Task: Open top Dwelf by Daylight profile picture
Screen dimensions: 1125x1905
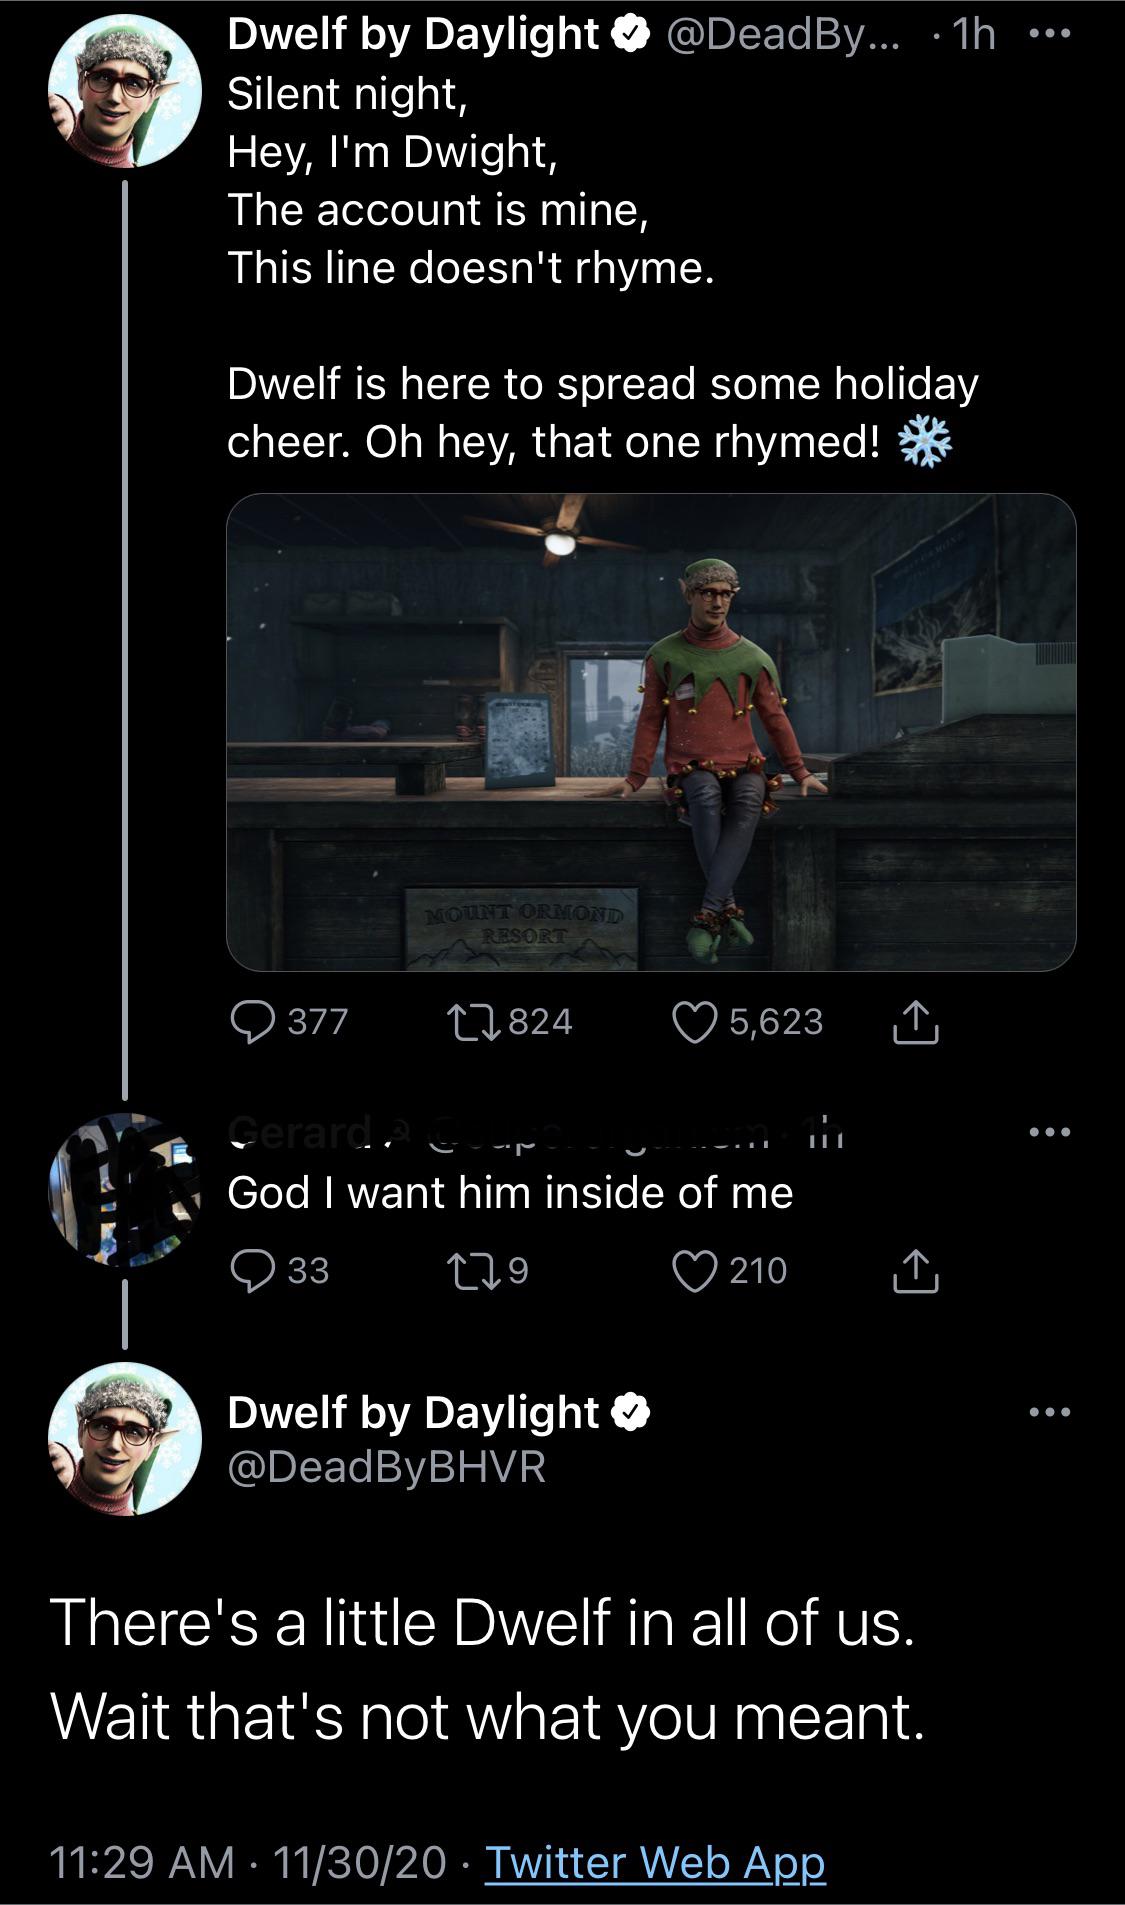Action: pyautogui.click(x=125, y=90)
